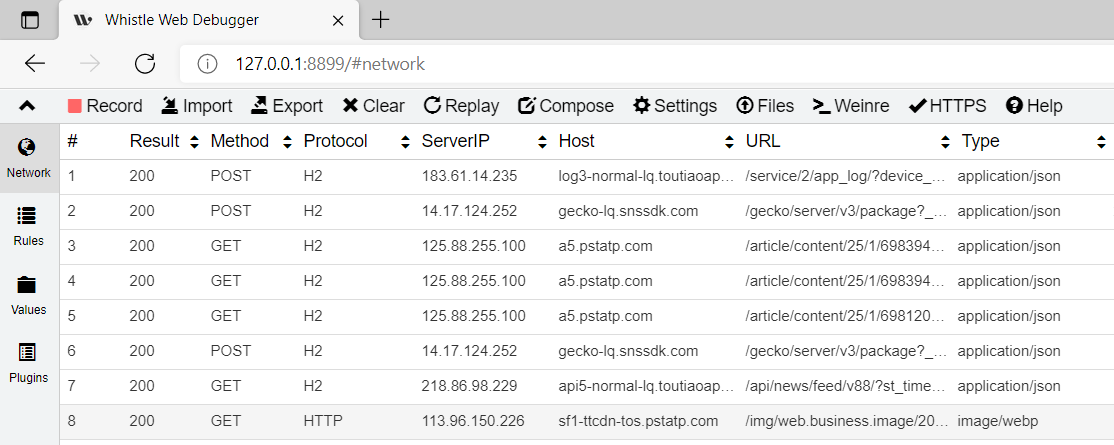Switch to the Rules sidebar tab
Screen dimensions: 1114x445
coord(29,227)
